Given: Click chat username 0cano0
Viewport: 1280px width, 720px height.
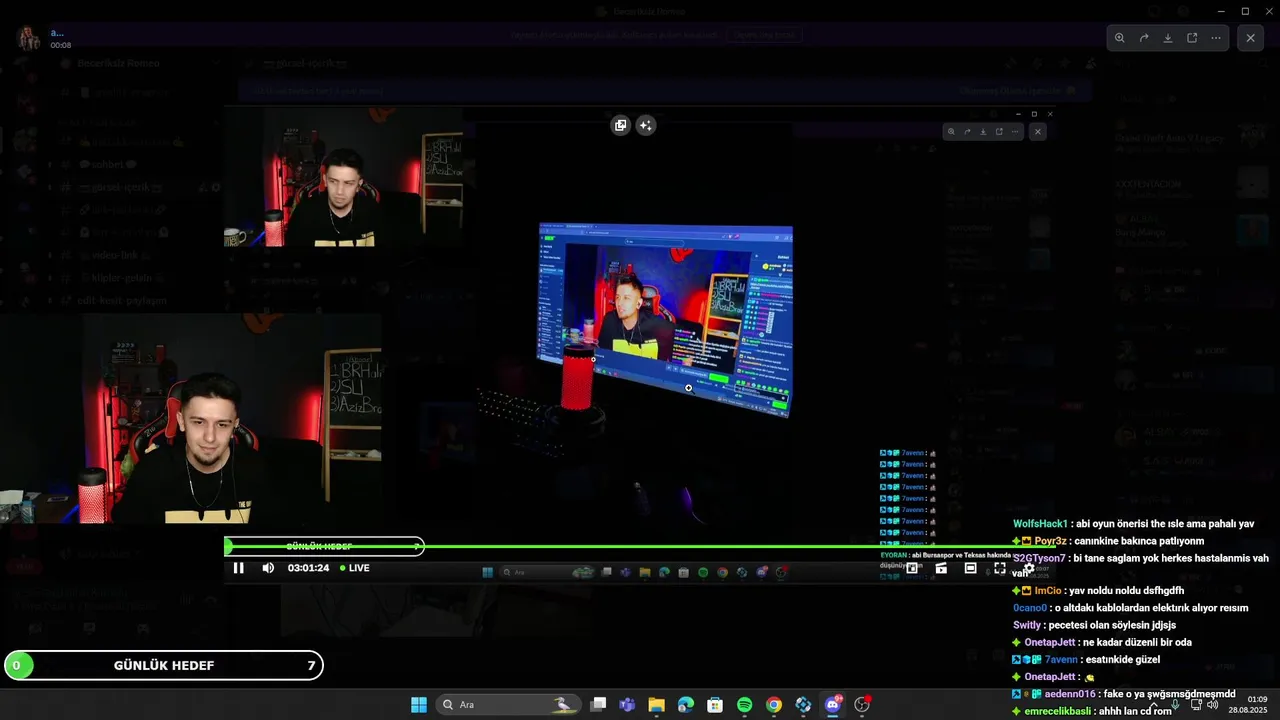Looking at the screenshot, I should (x=1030, y=608).
